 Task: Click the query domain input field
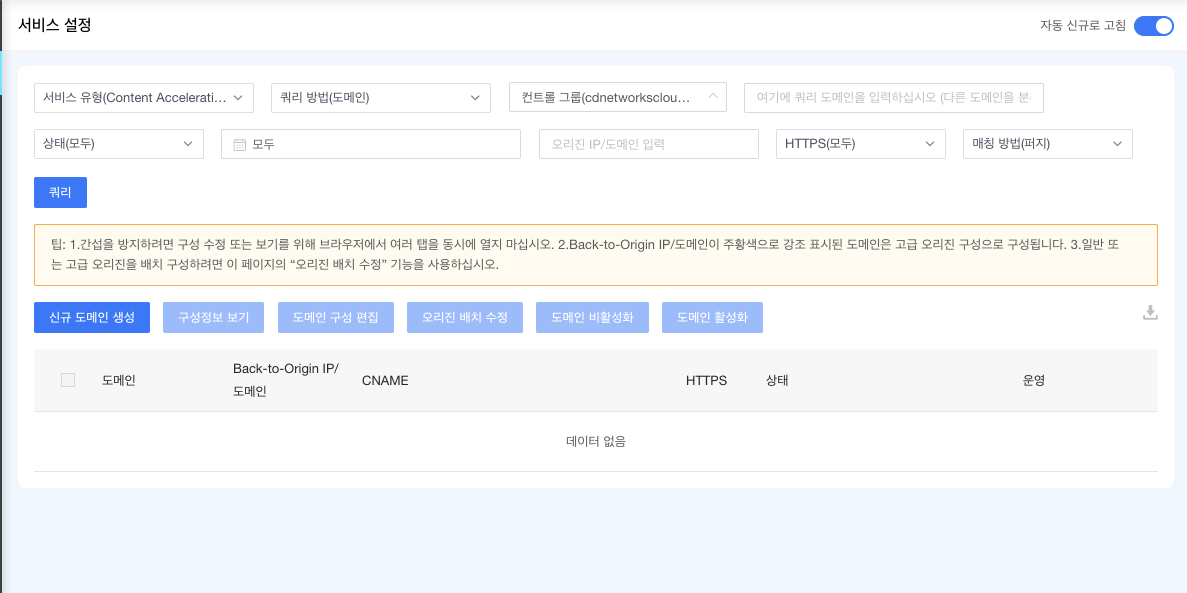click(893, 97)
